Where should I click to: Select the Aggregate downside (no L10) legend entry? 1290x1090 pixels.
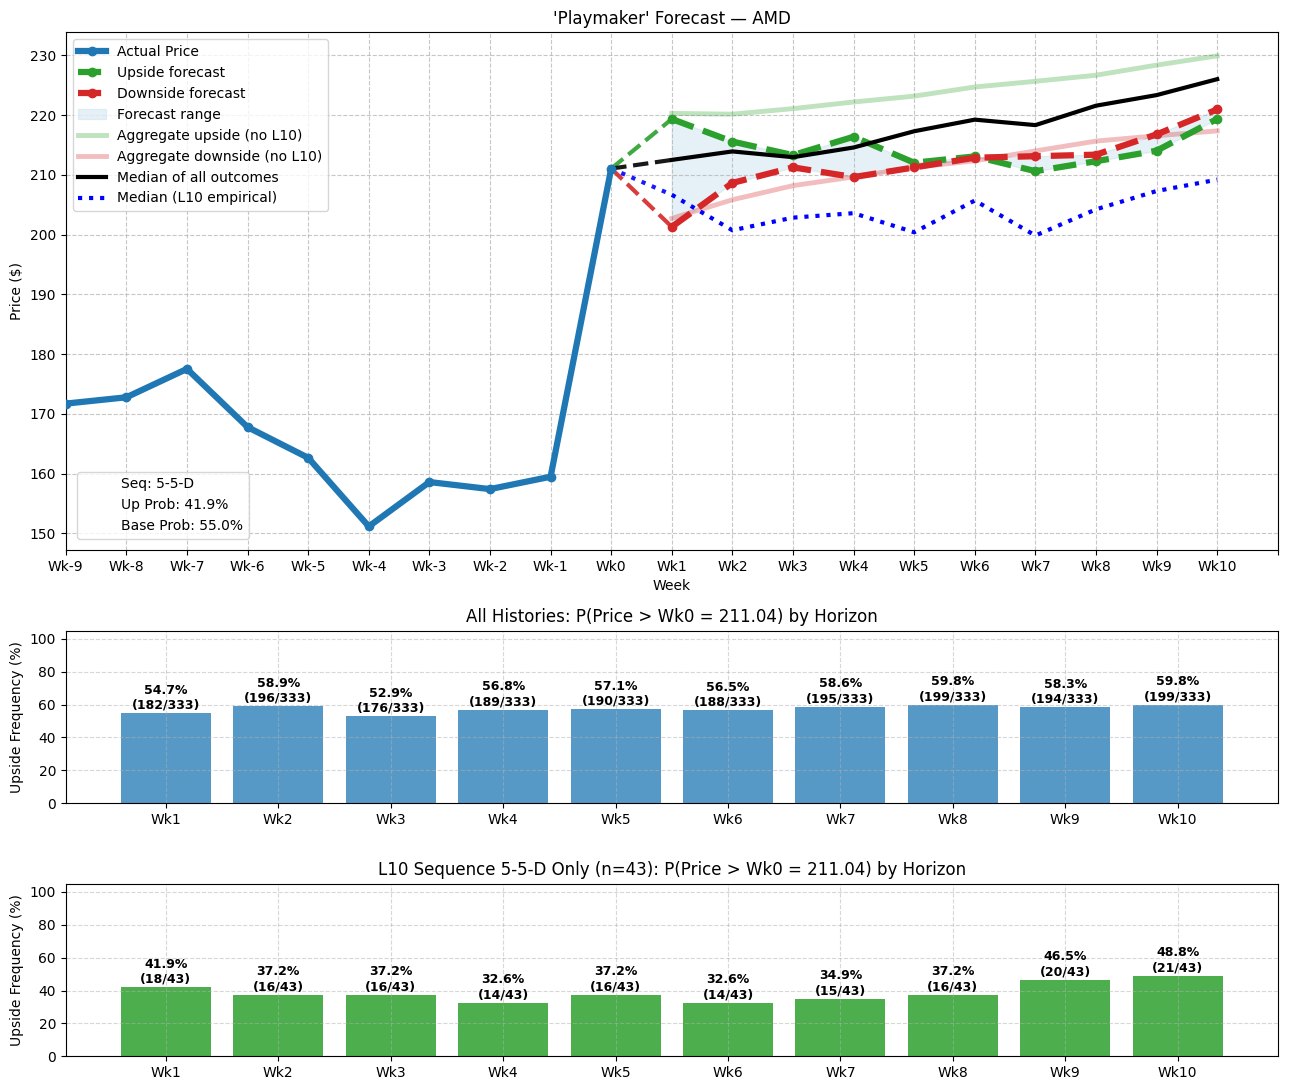pyautogui.click(x=219, y=156)
